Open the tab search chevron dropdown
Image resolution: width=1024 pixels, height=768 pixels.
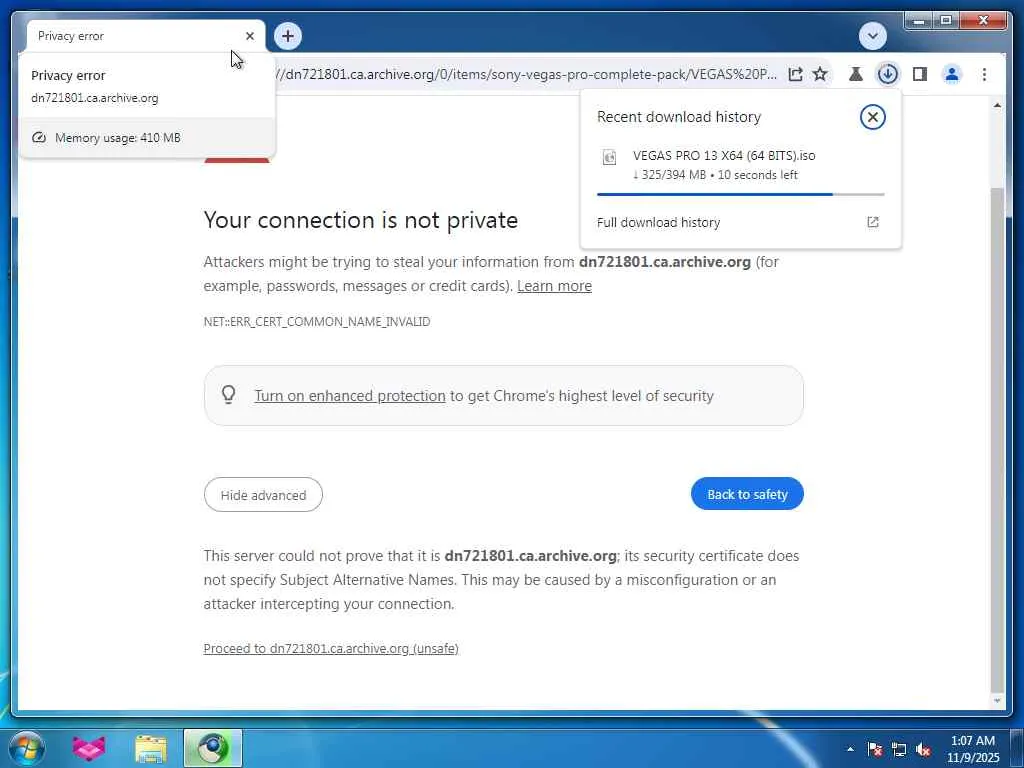tap(873, 36)
